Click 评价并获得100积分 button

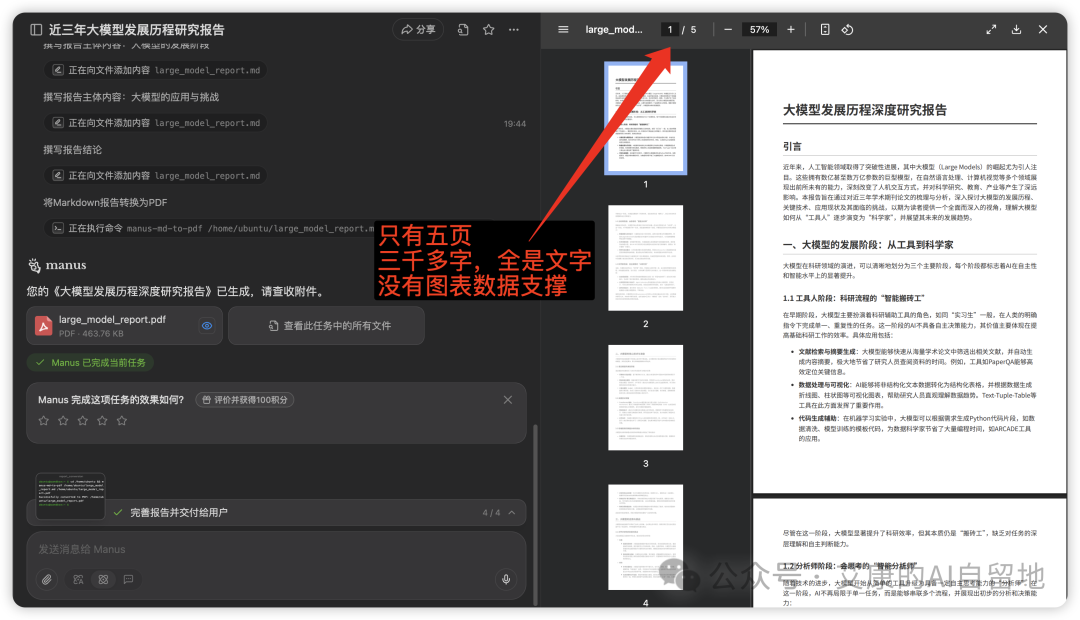pos(245,400)
